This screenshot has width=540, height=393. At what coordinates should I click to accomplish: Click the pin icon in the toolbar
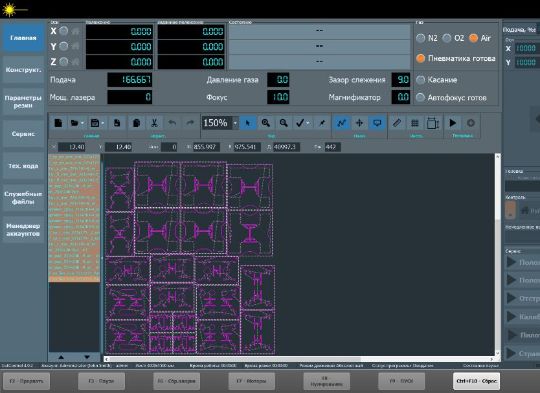tap(322, 123)
